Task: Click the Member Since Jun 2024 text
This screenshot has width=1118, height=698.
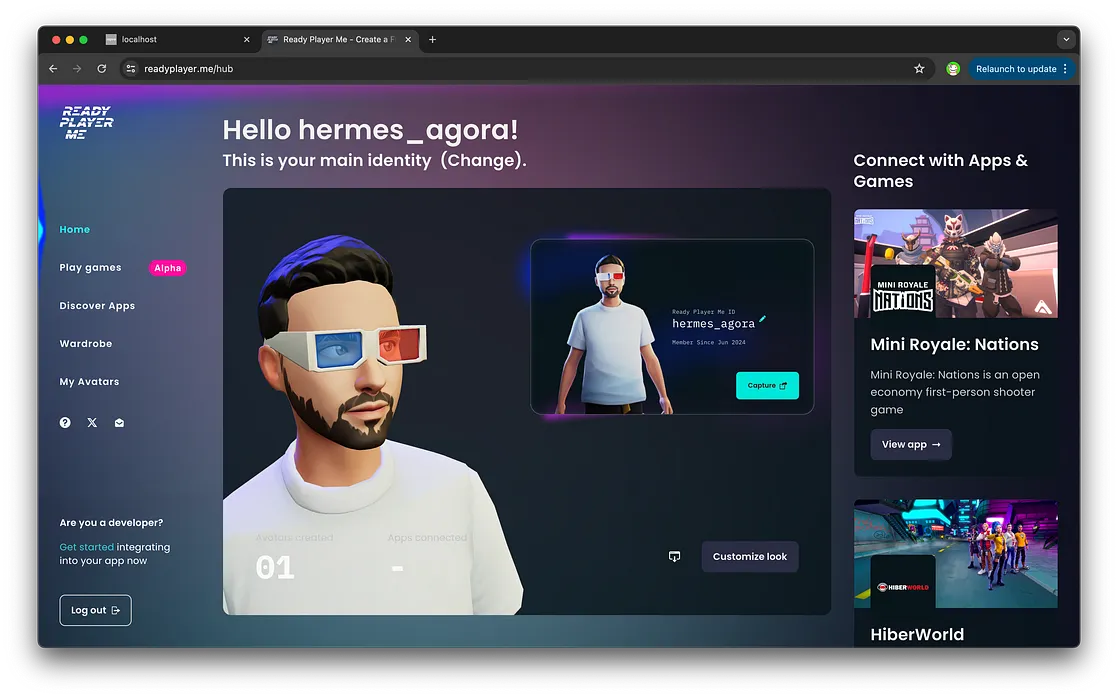Action: pyautogui.click(x=709, y=342)
